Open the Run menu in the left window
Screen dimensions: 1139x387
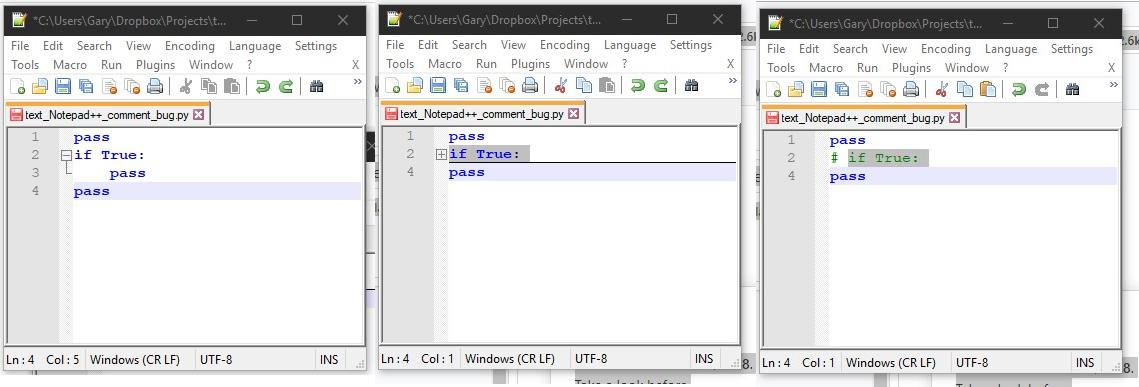click(x=111, y=65)
